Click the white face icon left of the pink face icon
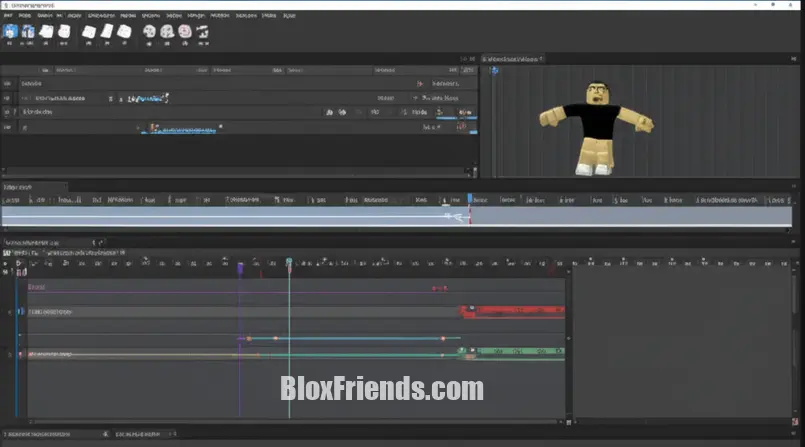The image size is (805, 447). 167,32
